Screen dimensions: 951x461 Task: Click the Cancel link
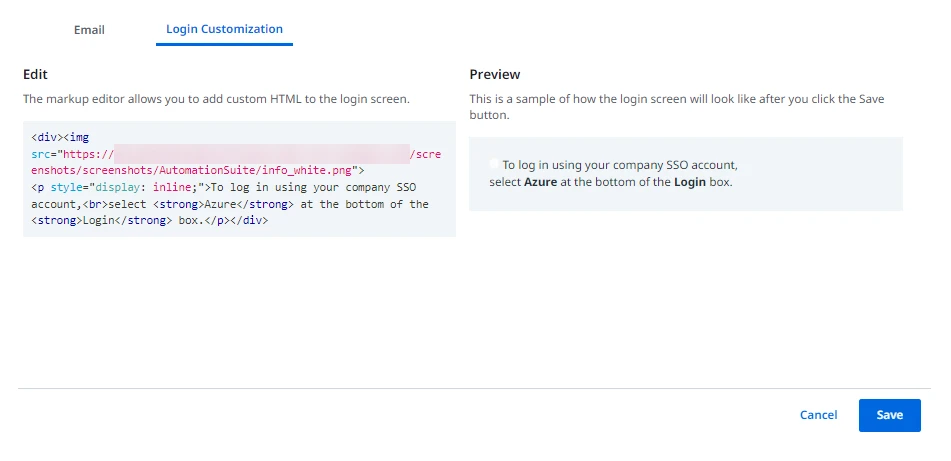click(818, 416)
